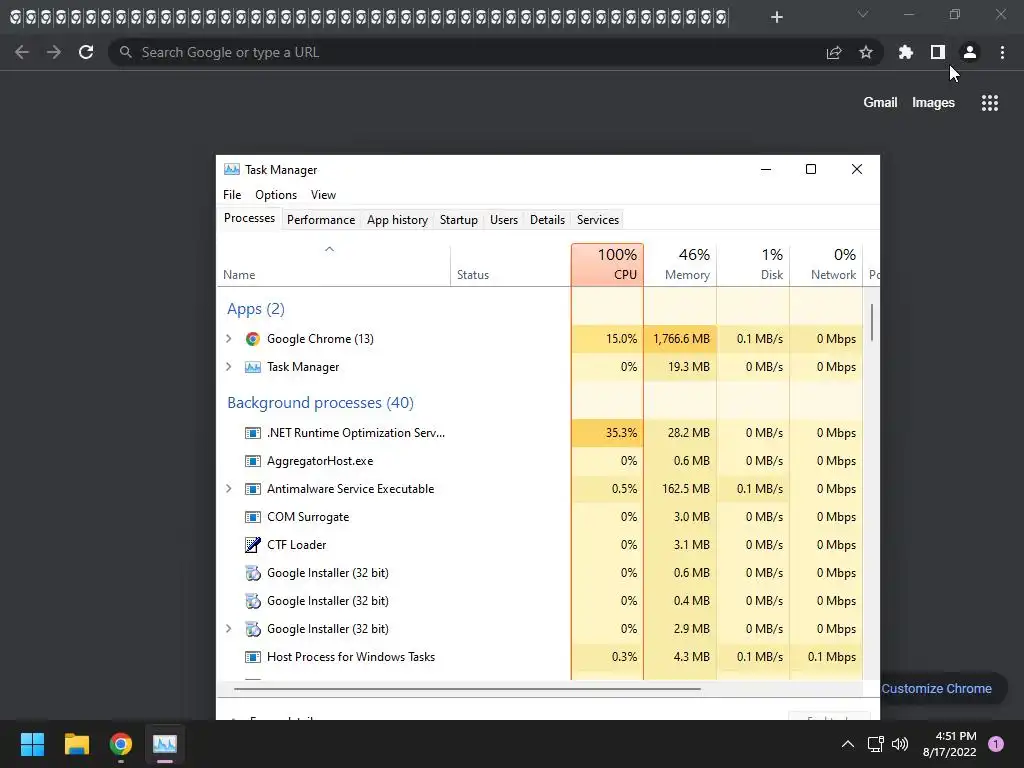
Task: Click the 162.5 MB memory cell
Action: coord(680,489)
